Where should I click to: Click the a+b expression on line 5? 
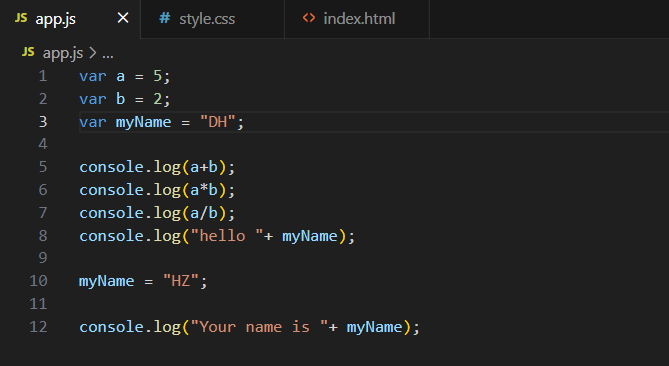click(204, 167)
